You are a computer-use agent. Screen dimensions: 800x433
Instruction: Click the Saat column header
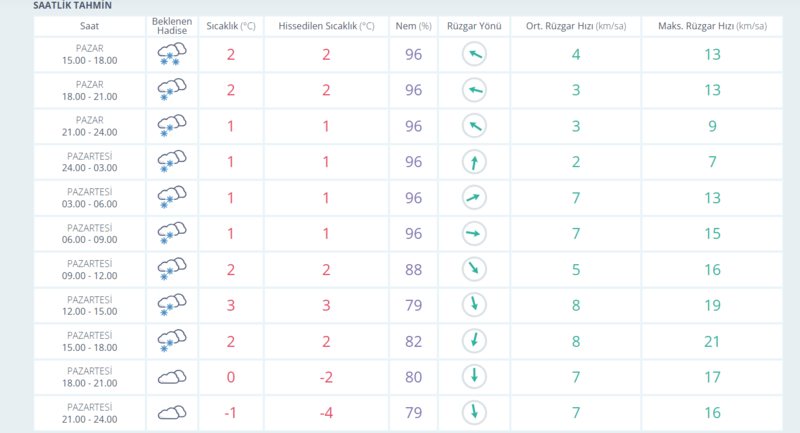89,25
